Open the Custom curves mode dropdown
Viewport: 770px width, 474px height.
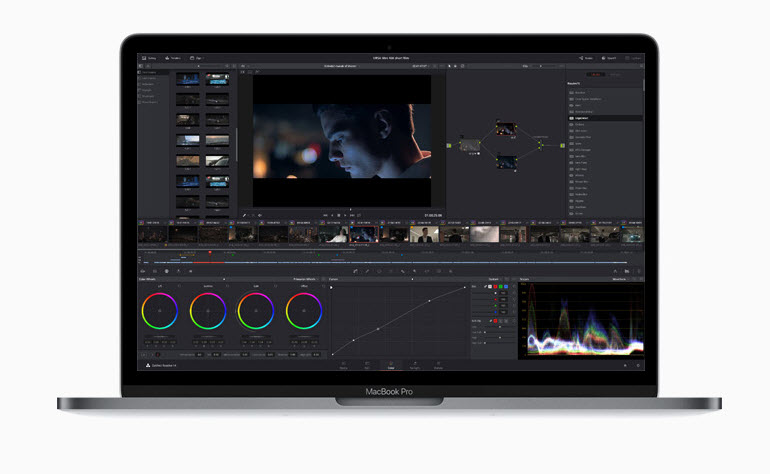495,279
